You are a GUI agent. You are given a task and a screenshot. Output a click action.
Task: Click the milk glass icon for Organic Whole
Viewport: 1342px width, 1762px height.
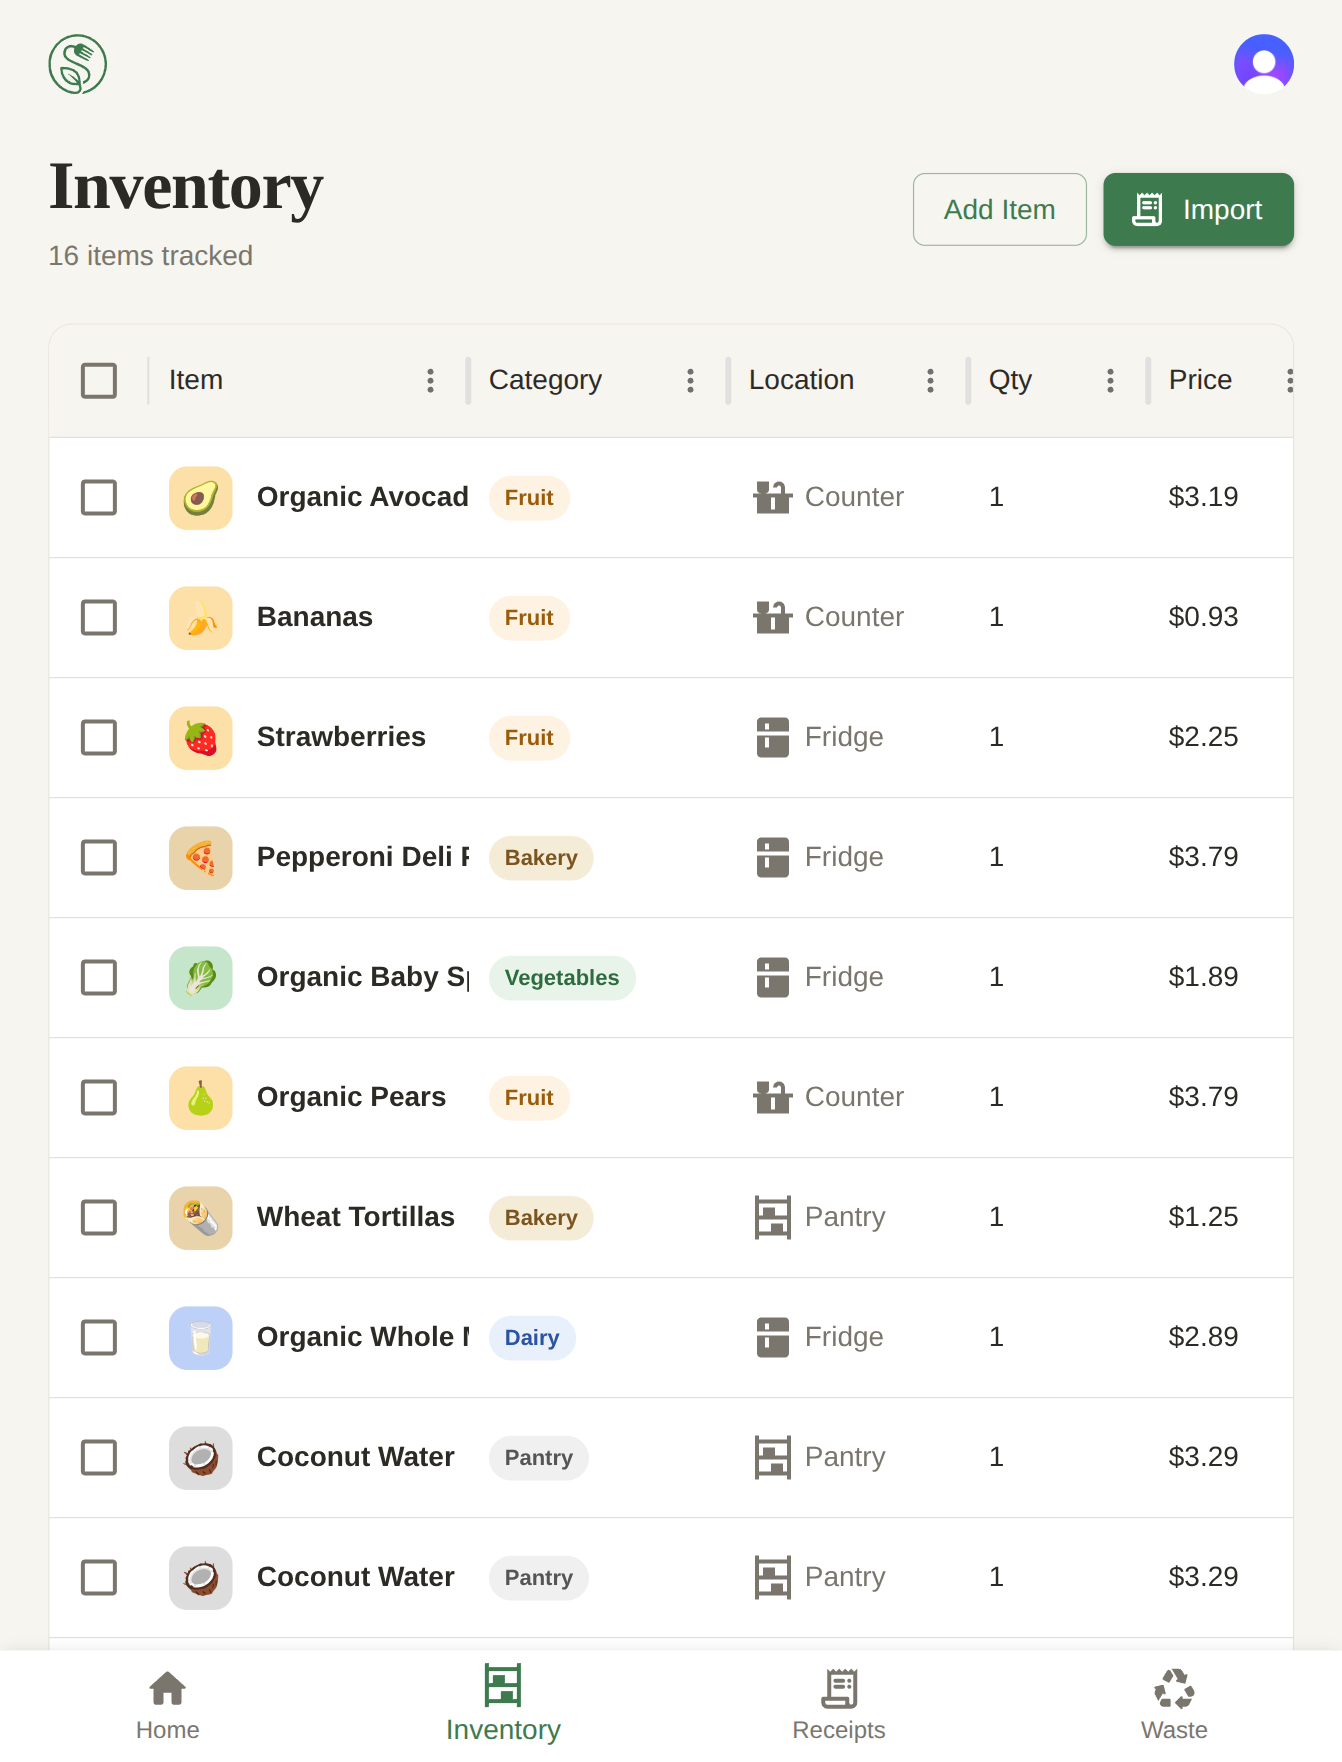(x=201, y=1338)
